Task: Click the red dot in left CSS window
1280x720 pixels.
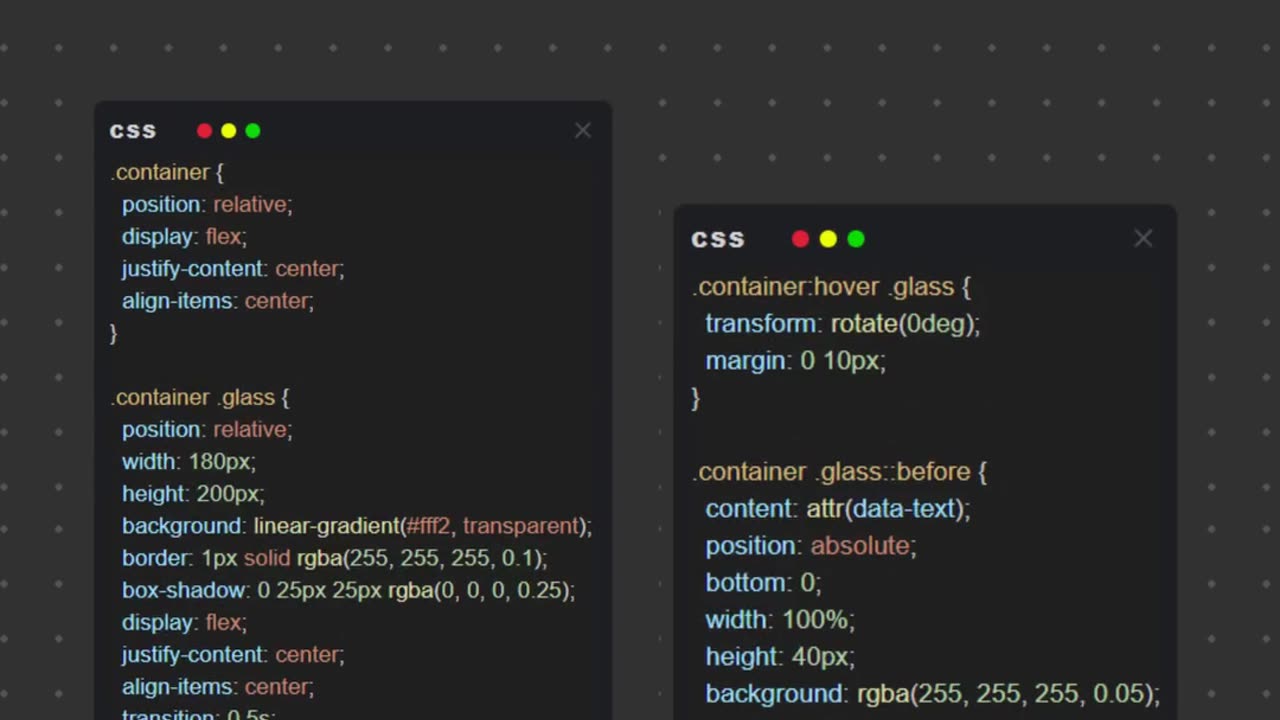Action: coord(205,131)
